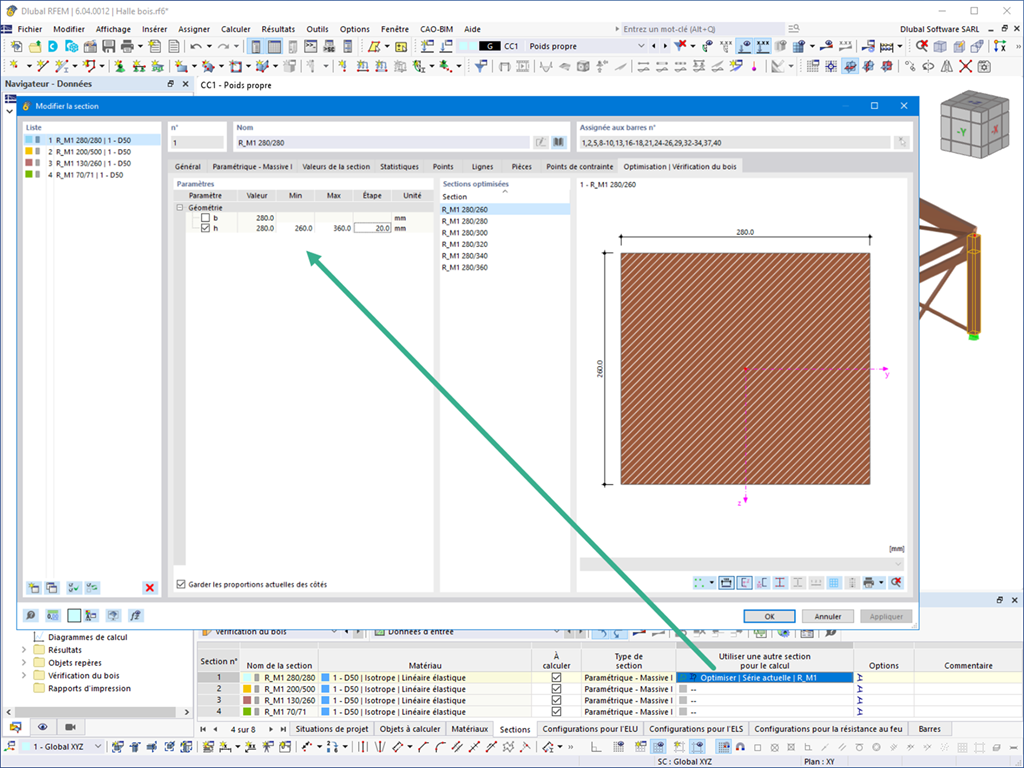Open a model with the folder icon
Viewport: 1024px width, 768px height.
pyautogui.click(x=35, y=46)
